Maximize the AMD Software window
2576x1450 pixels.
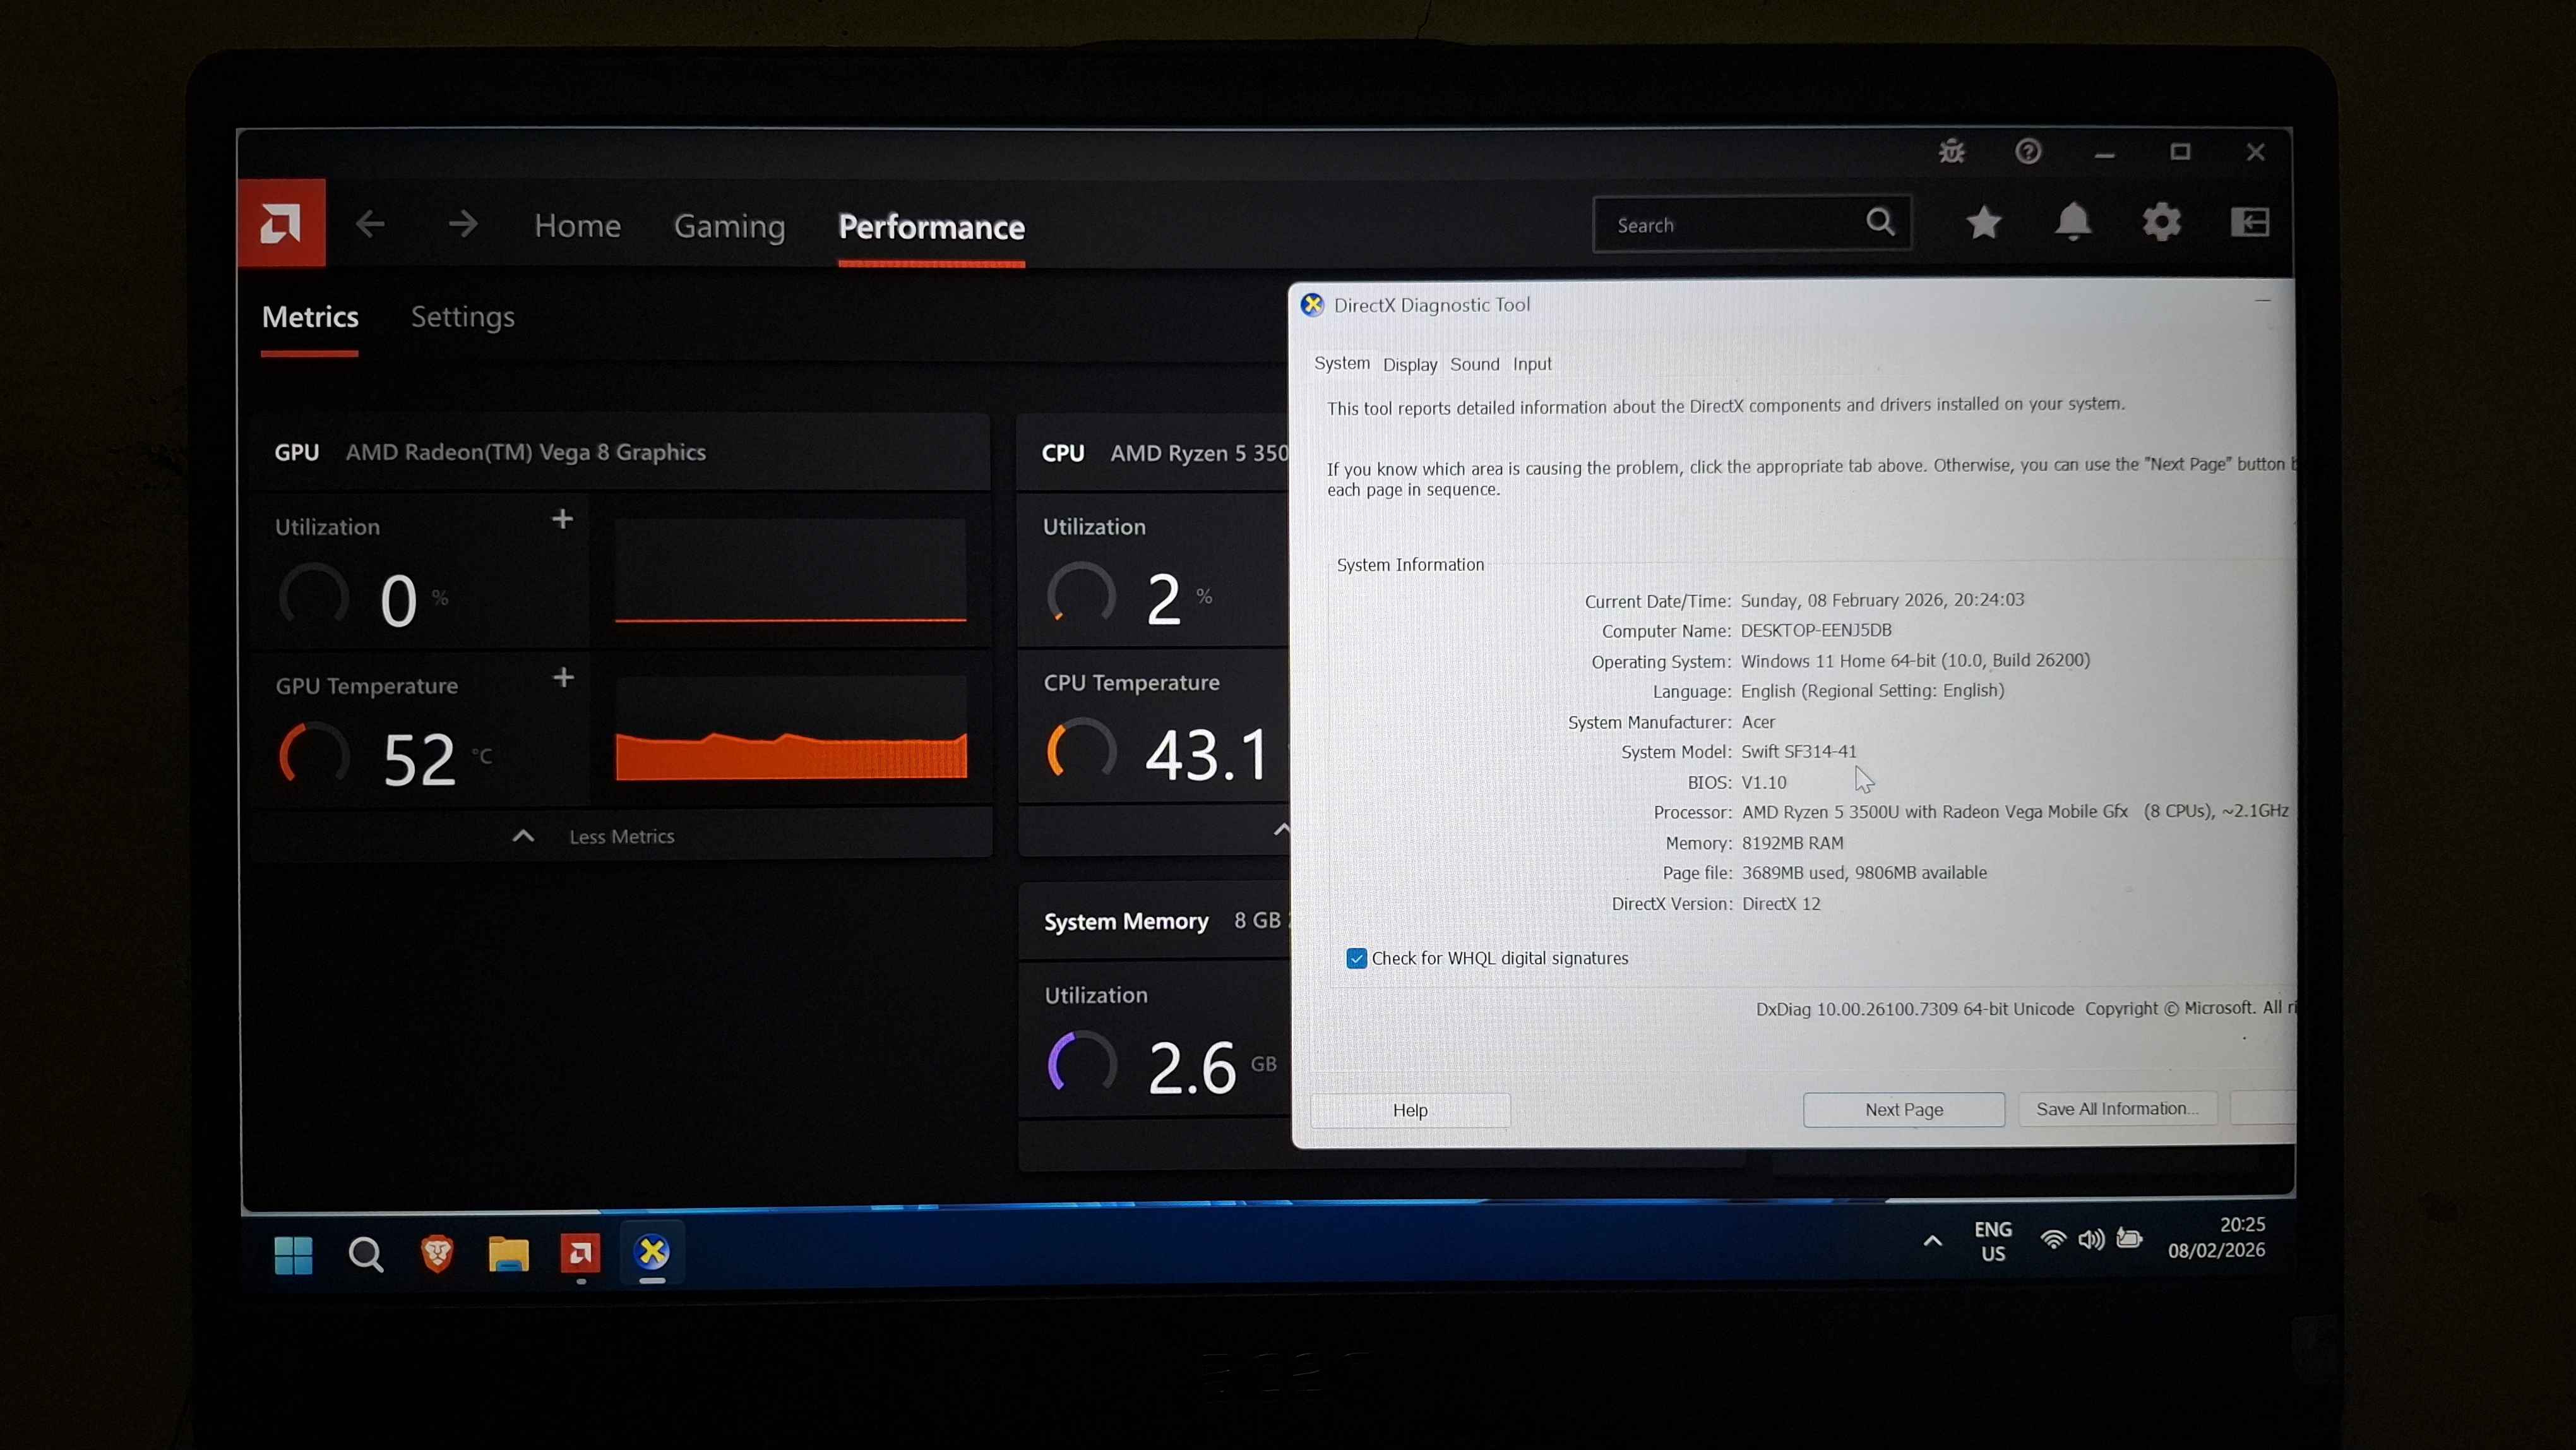click(x=2180, y=152)
